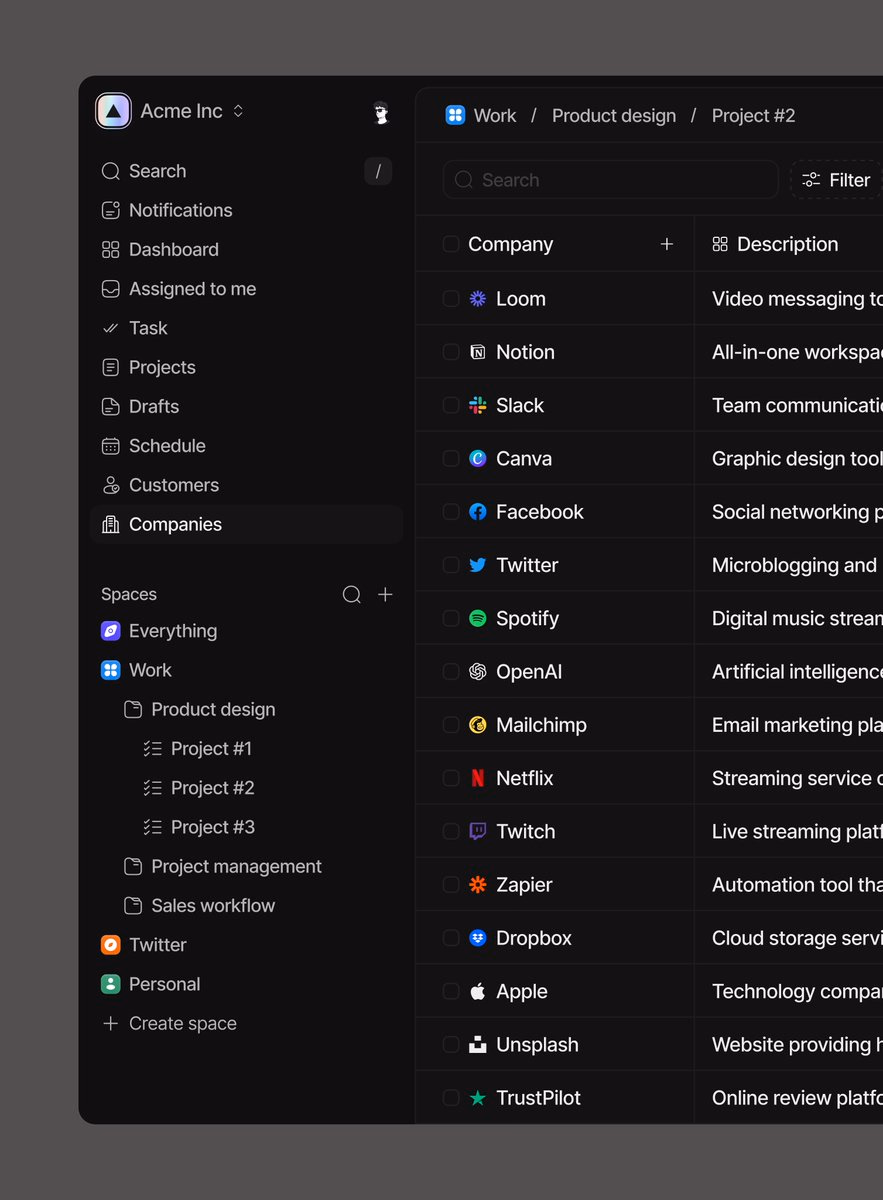Click the Work icon in the breadcrumb

click(x=455, y=115)
